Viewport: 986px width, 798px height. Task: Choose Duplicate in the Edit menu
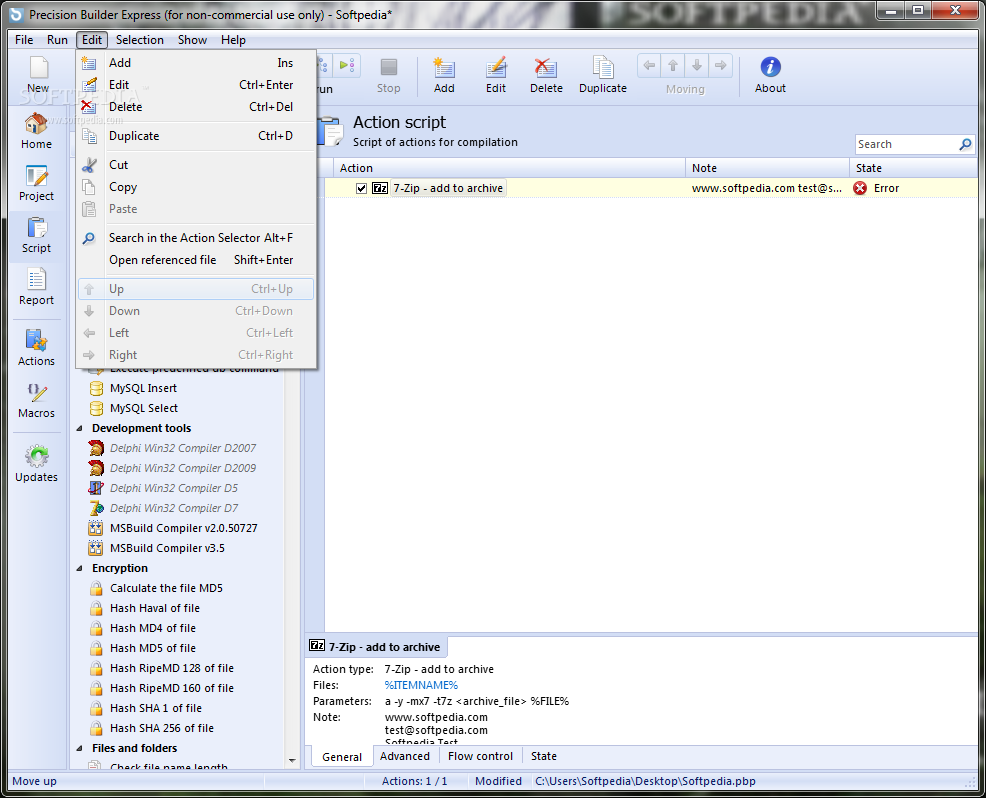(196, 136)
